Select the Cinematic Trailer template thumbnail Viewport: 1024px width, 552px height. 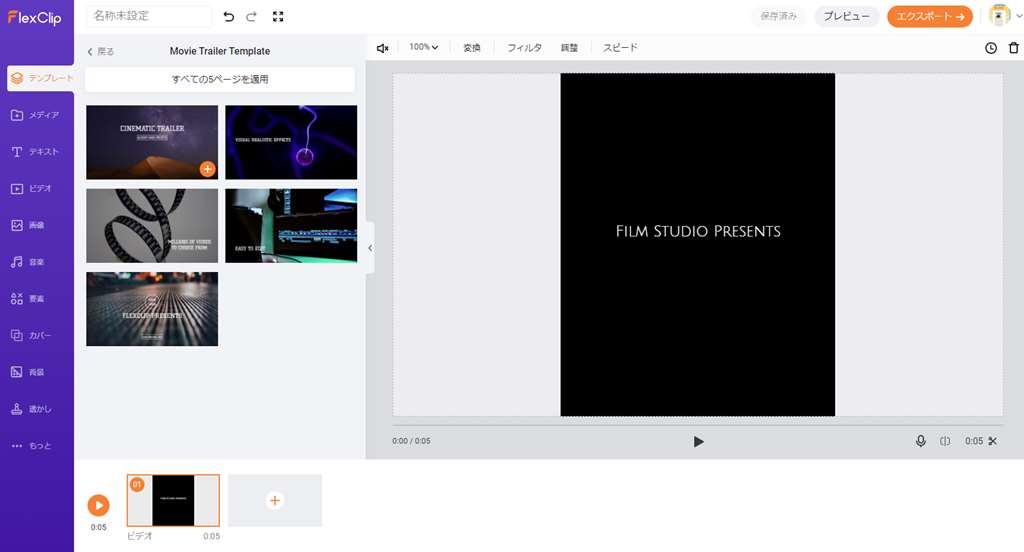pos(151,141)
